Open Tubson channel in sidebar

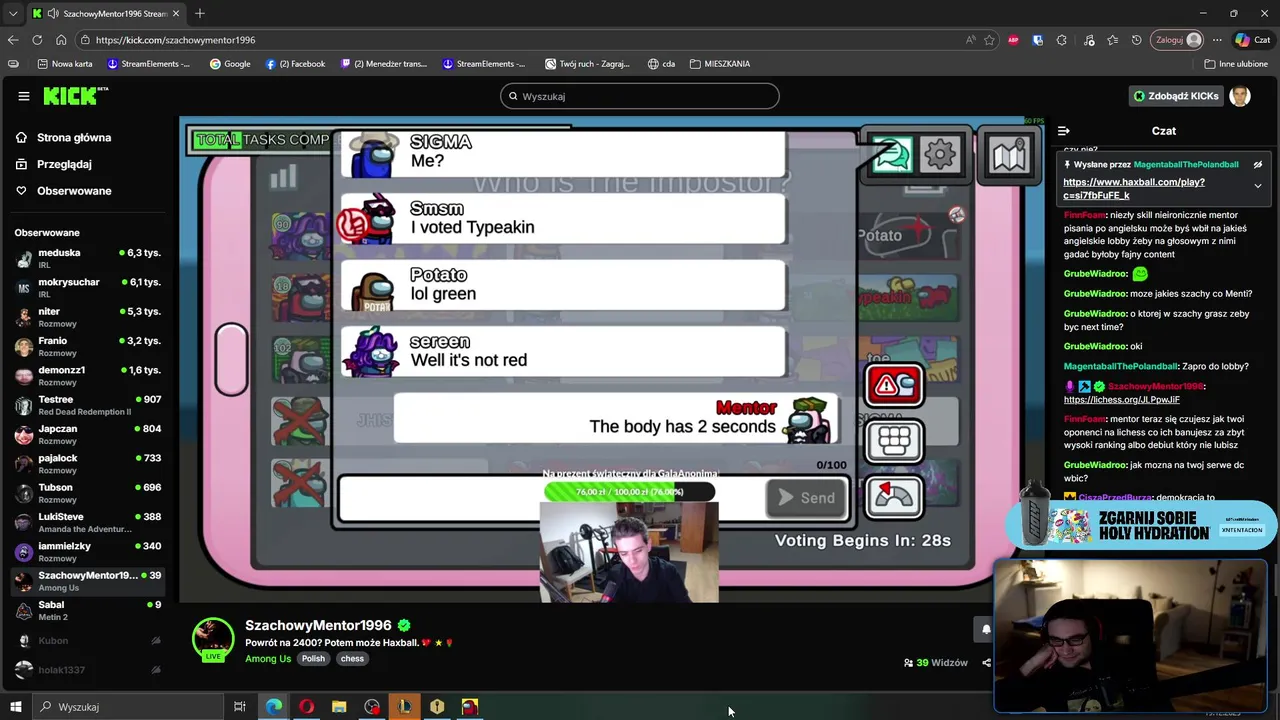[88, 492]
